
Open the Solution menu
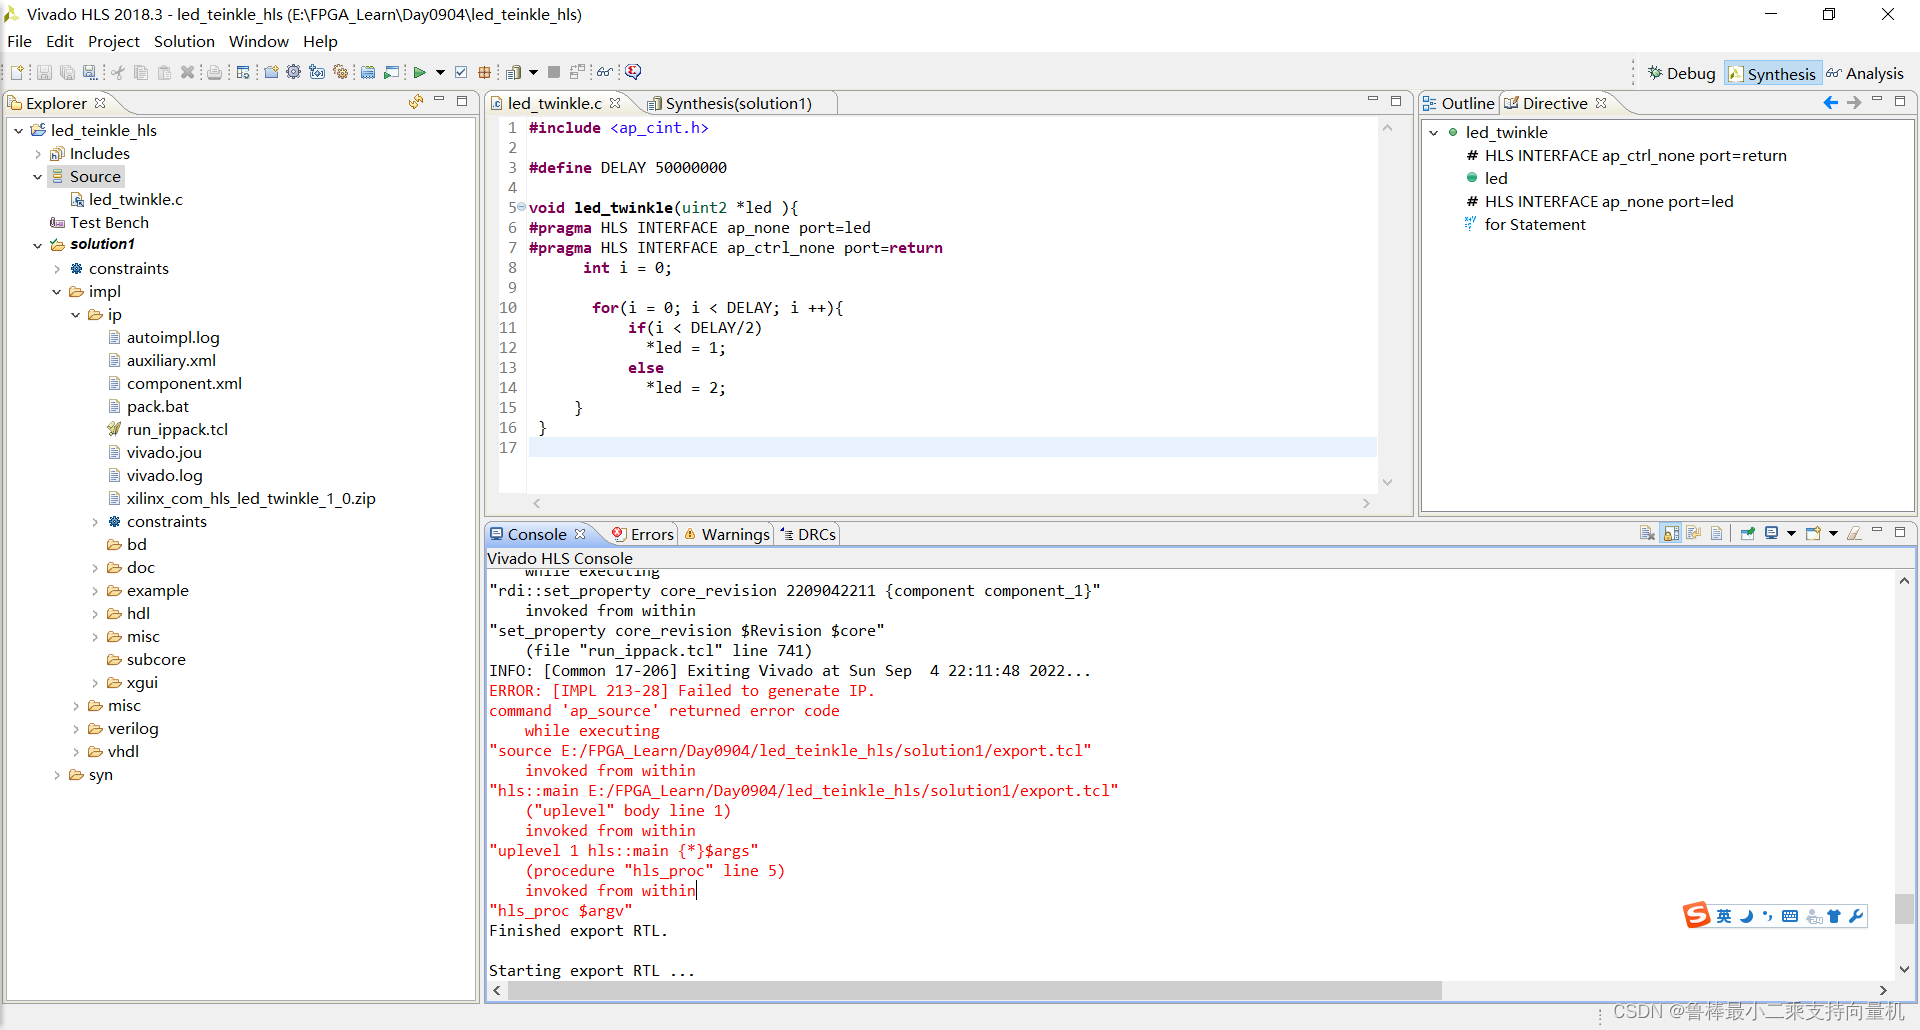[184, 41]
